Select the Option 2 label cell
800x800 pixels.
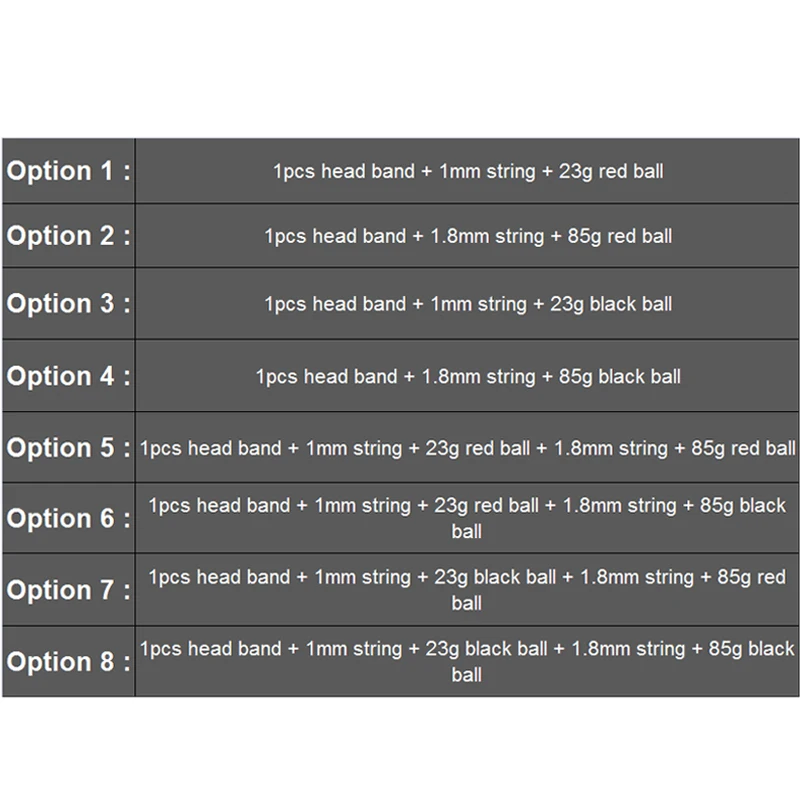point(68,237)
